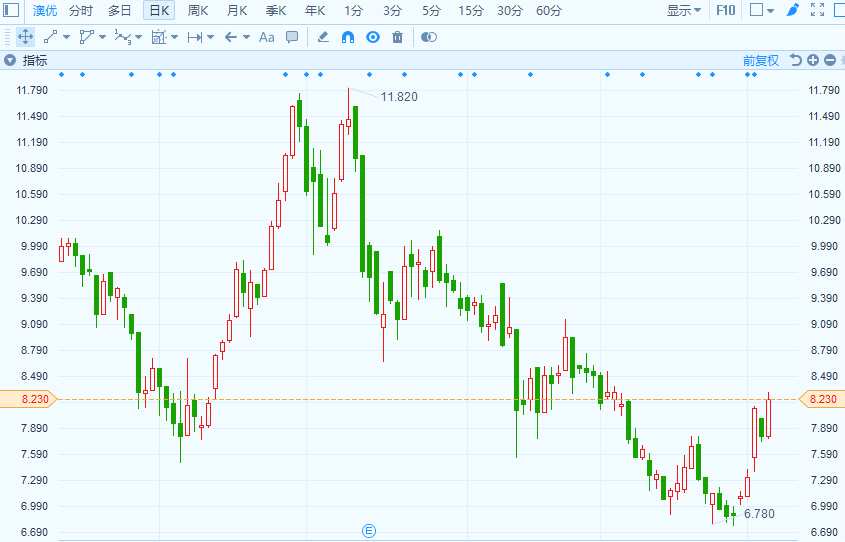
Task: Collapse the 指标 indicator panel arrow
Action: pyautogui.click(x=10, y=60)
